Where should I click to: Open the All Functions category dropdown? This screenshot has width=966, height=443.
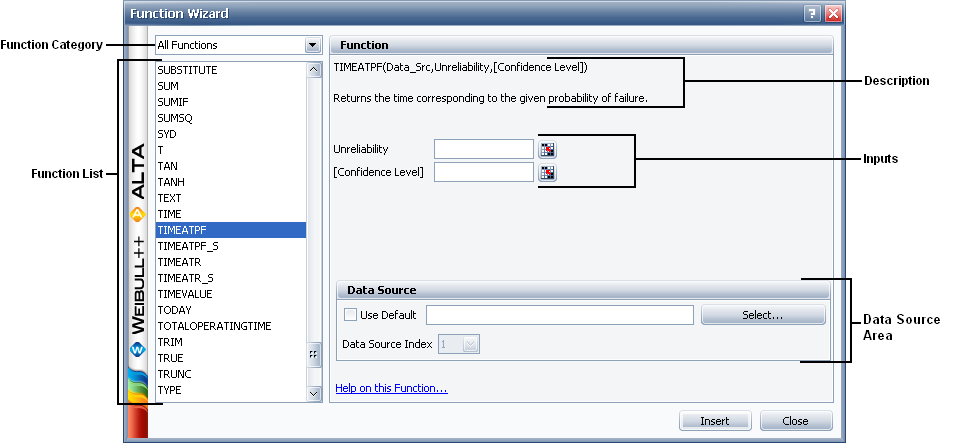pos(312,45)
